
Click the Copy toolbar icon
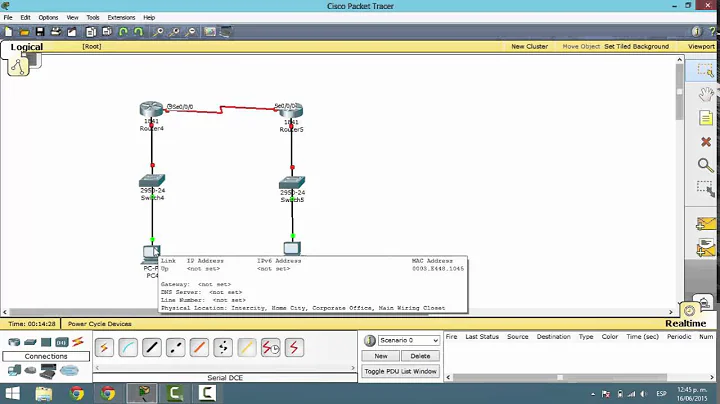click(91, 32)
